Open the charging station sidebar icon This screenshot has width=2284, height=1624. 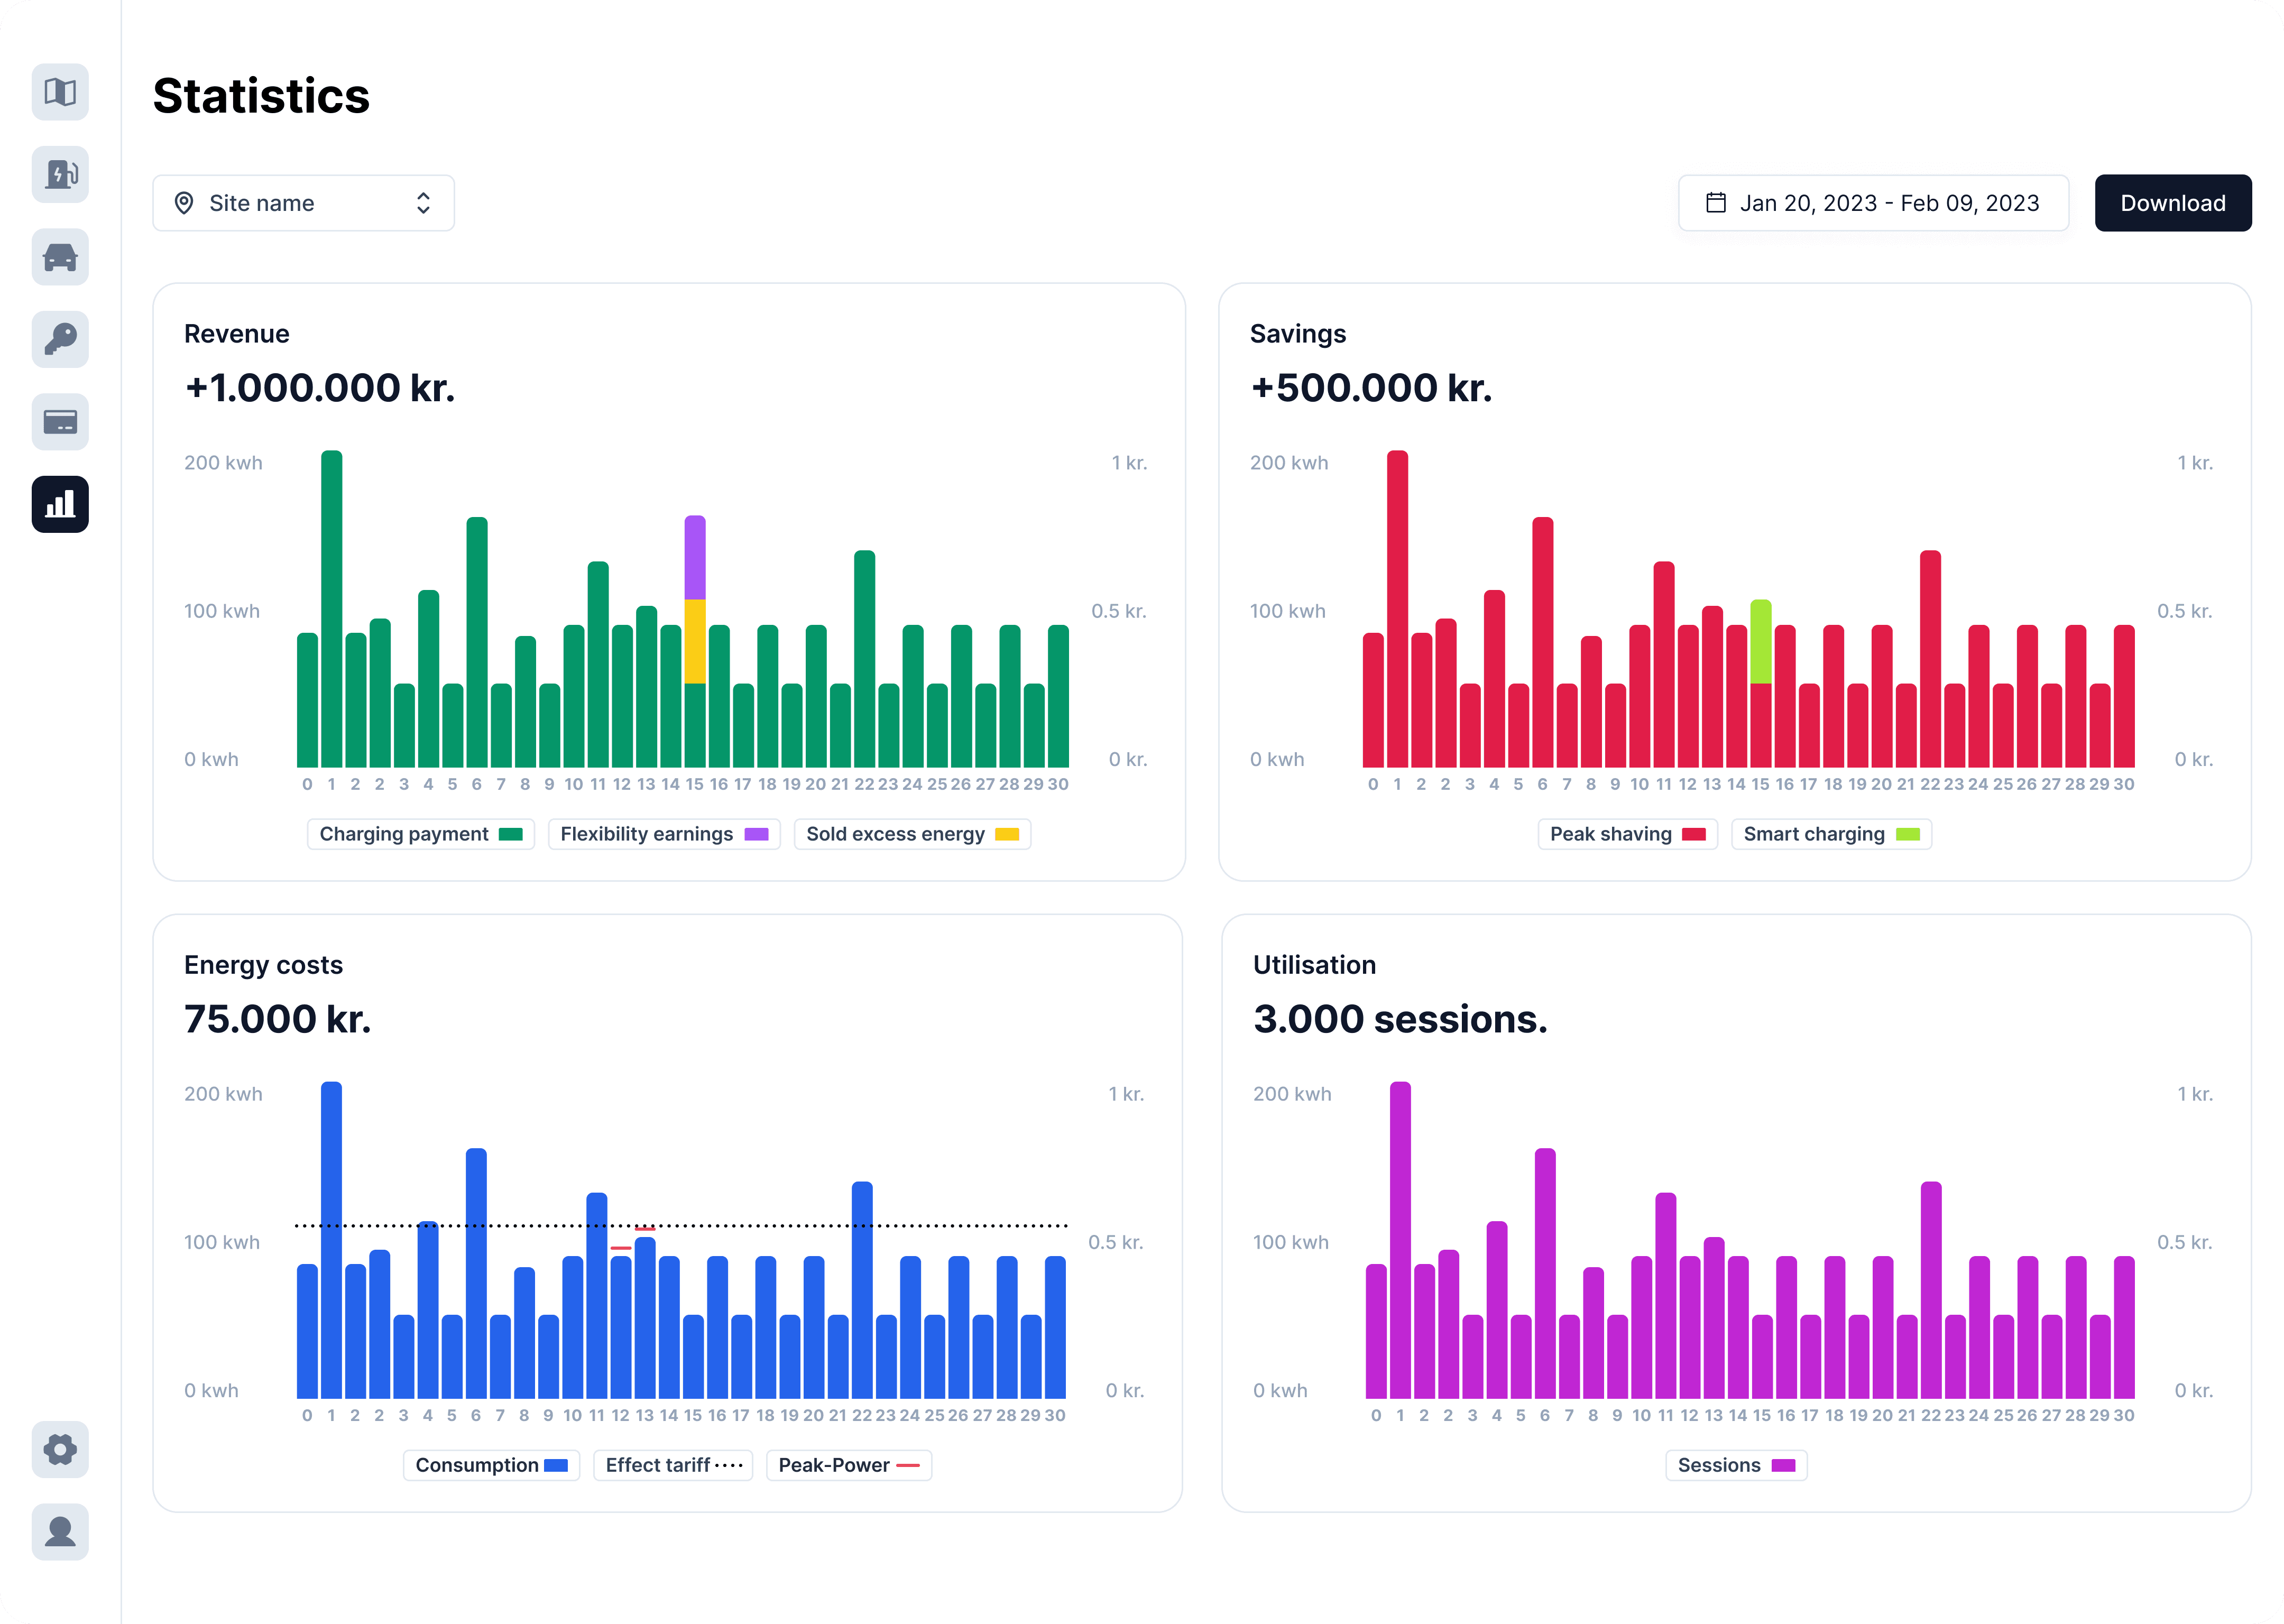(x=60, y=175)
